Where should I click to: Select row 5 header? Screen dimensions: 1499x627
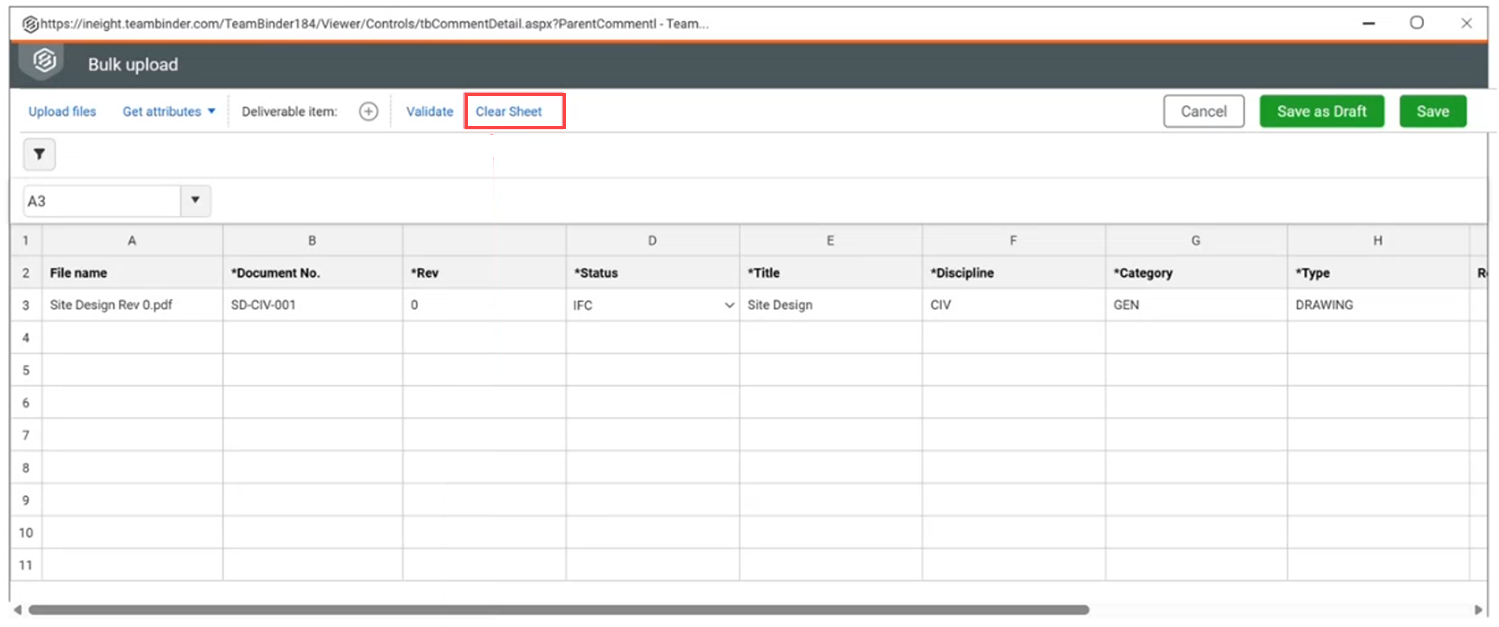click(x=26, y=371)
